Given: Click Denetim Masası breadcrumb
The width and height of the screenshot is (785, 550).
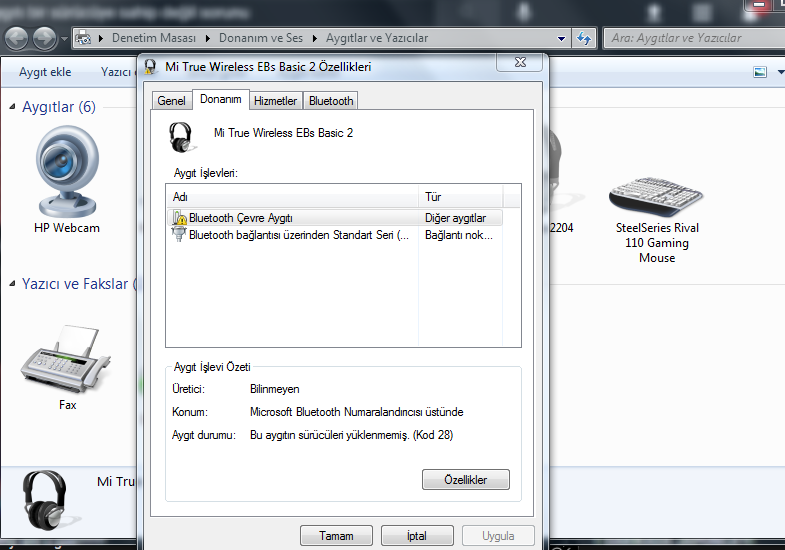Looking at the screenshot, I should pyautogui.click(x=154, y=38).
